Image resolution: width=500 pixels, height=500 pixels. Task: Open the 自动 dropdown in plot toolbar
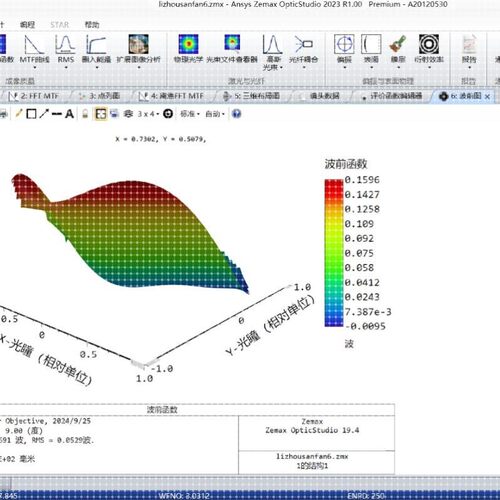(x=215, y=114)
